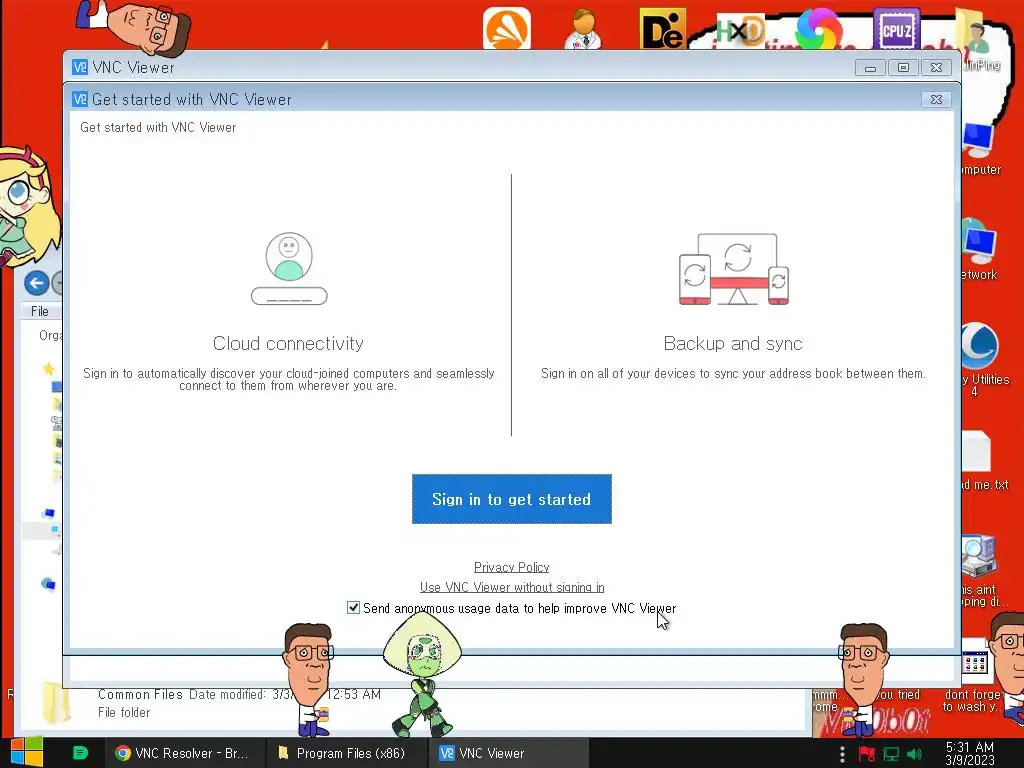Click the Common Files folder icon in details pane
This screenshot has width=1024, height=768.
(x=55, y=703)
